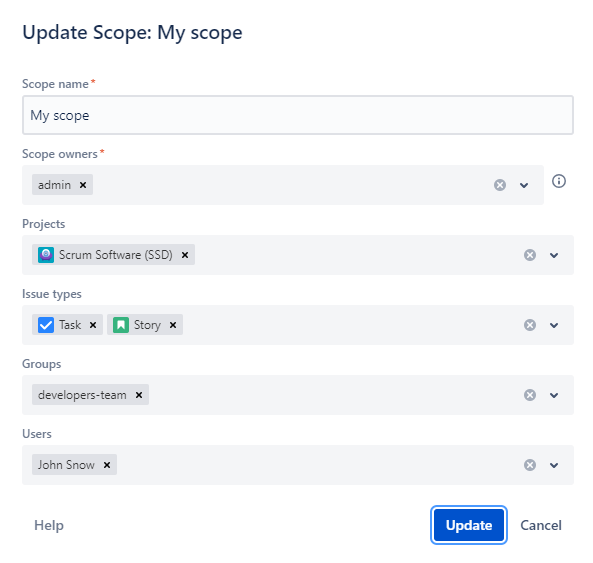This screenshot has width=593, height=563.
Task: Remove the Story issue type tag
Action: (173, 325)
